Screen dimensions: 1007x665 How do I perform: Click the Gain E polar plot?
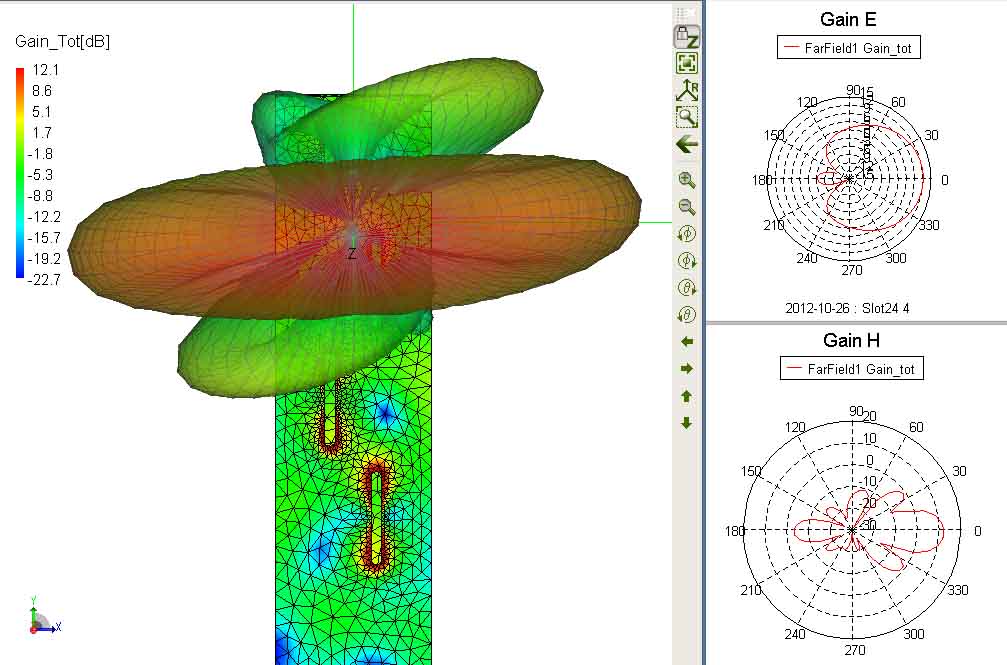(849, 179)
